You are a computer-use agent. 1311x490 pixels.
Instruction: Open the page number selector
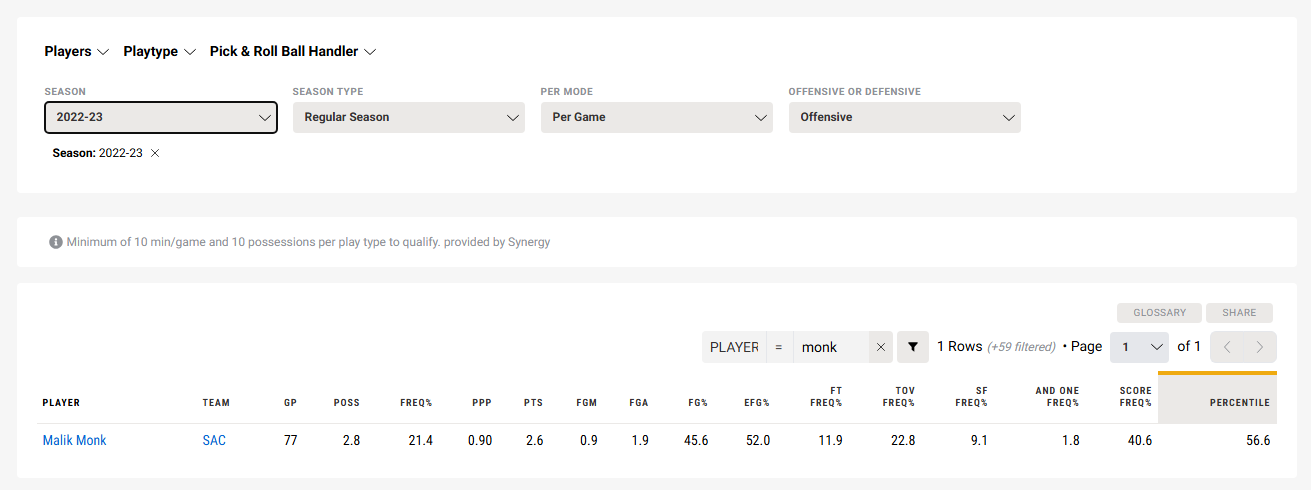[x=1139, y=347]
